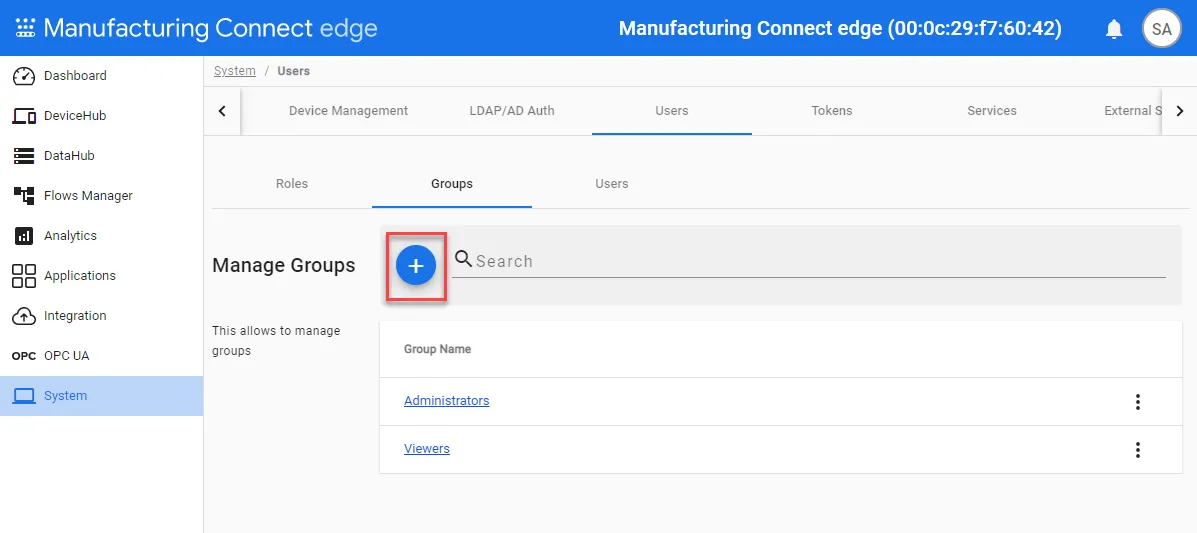Switch to Tokens tab

pos(832,111)
